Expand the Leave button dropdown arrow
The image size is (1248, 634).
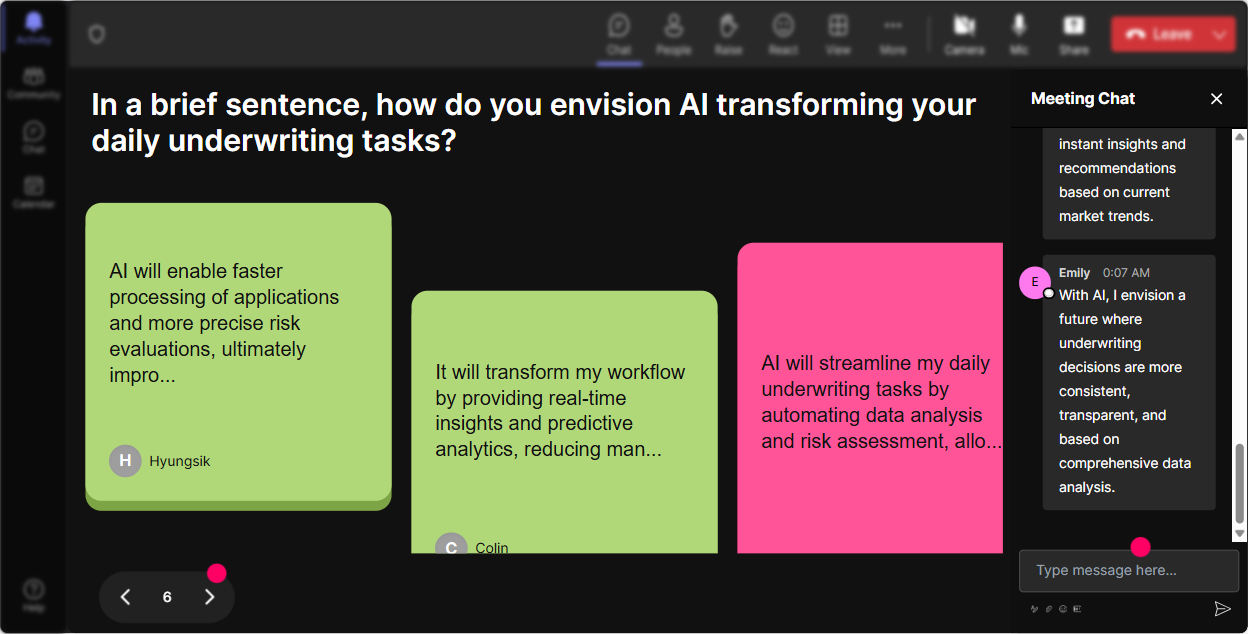click(1220, 34)
